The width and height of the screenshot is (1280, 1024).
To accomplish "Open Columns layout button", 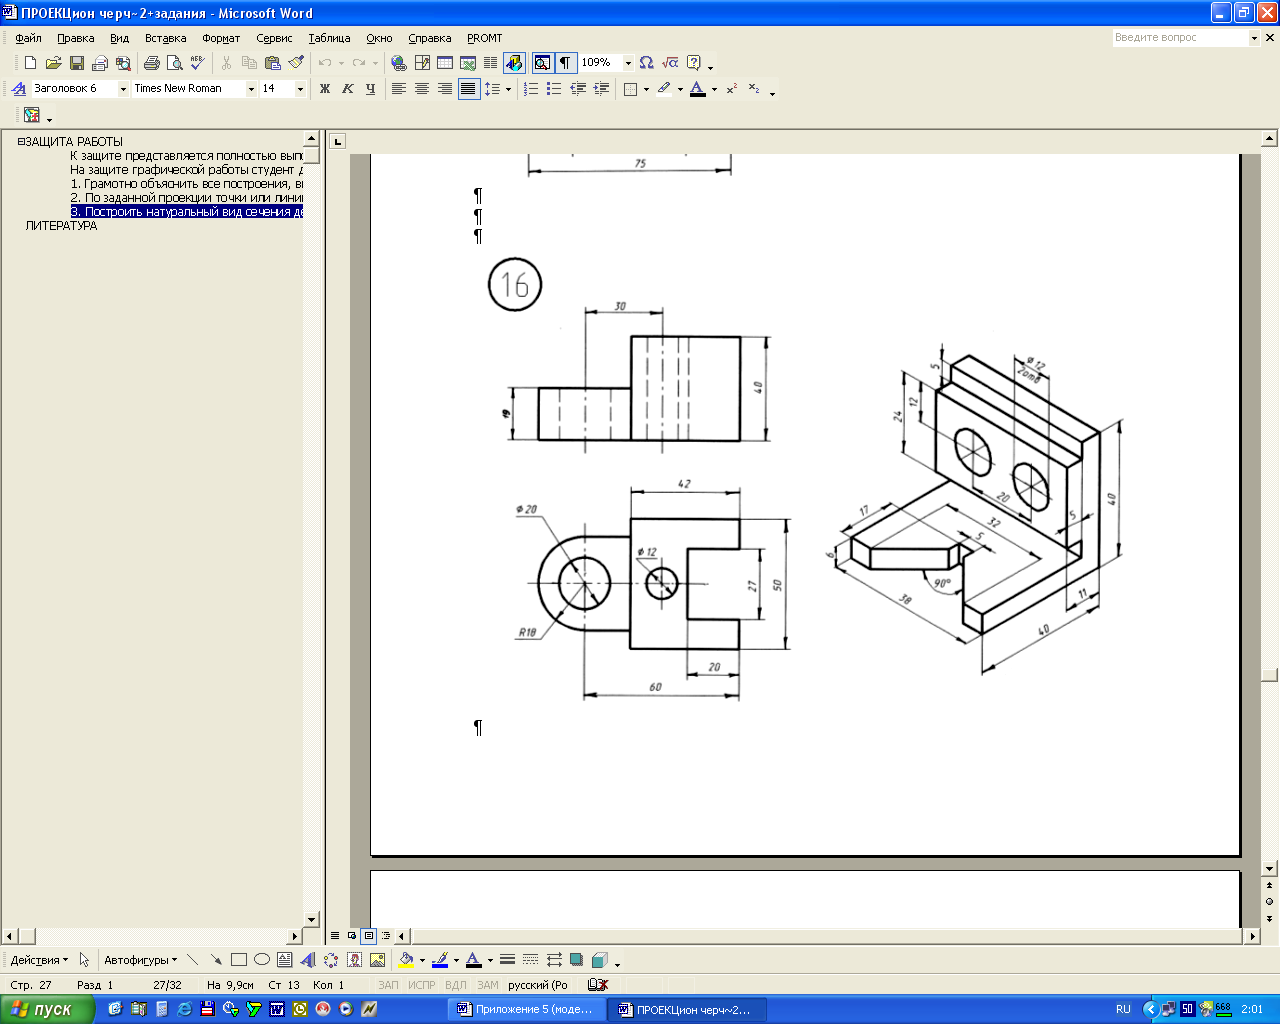I will pyautogui.click(x=490, y=63).
